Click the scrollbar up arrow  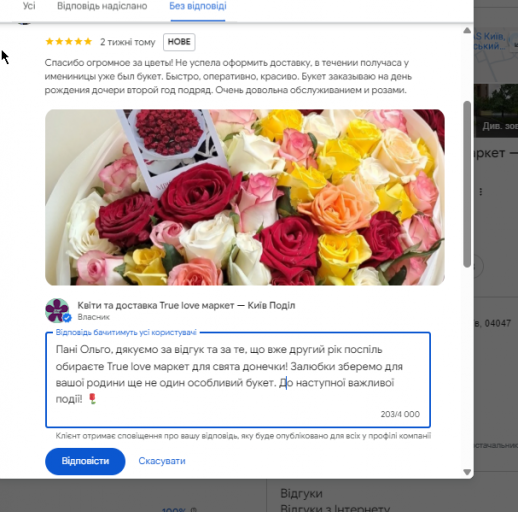click(467, 31)
